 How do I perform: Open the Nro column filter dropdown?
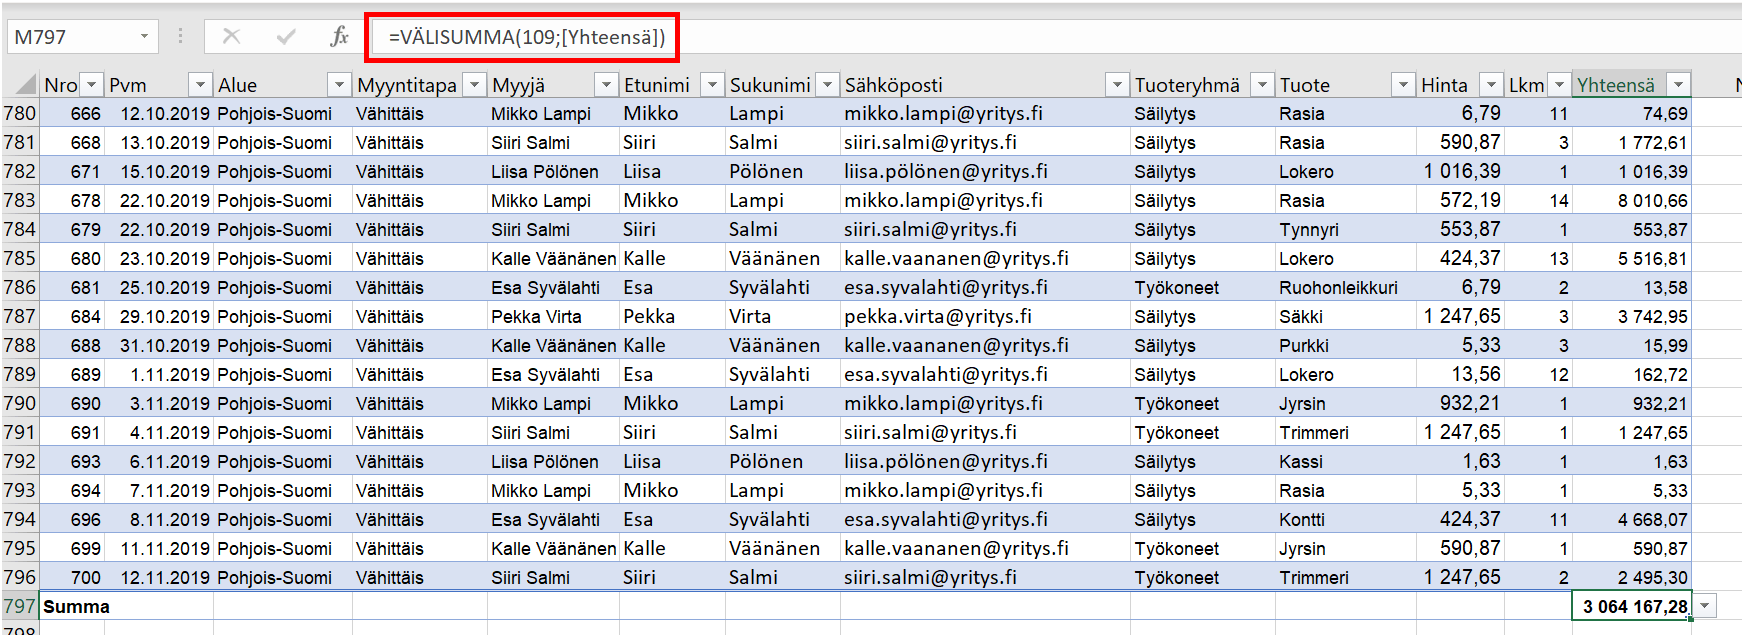coord(91,85)
